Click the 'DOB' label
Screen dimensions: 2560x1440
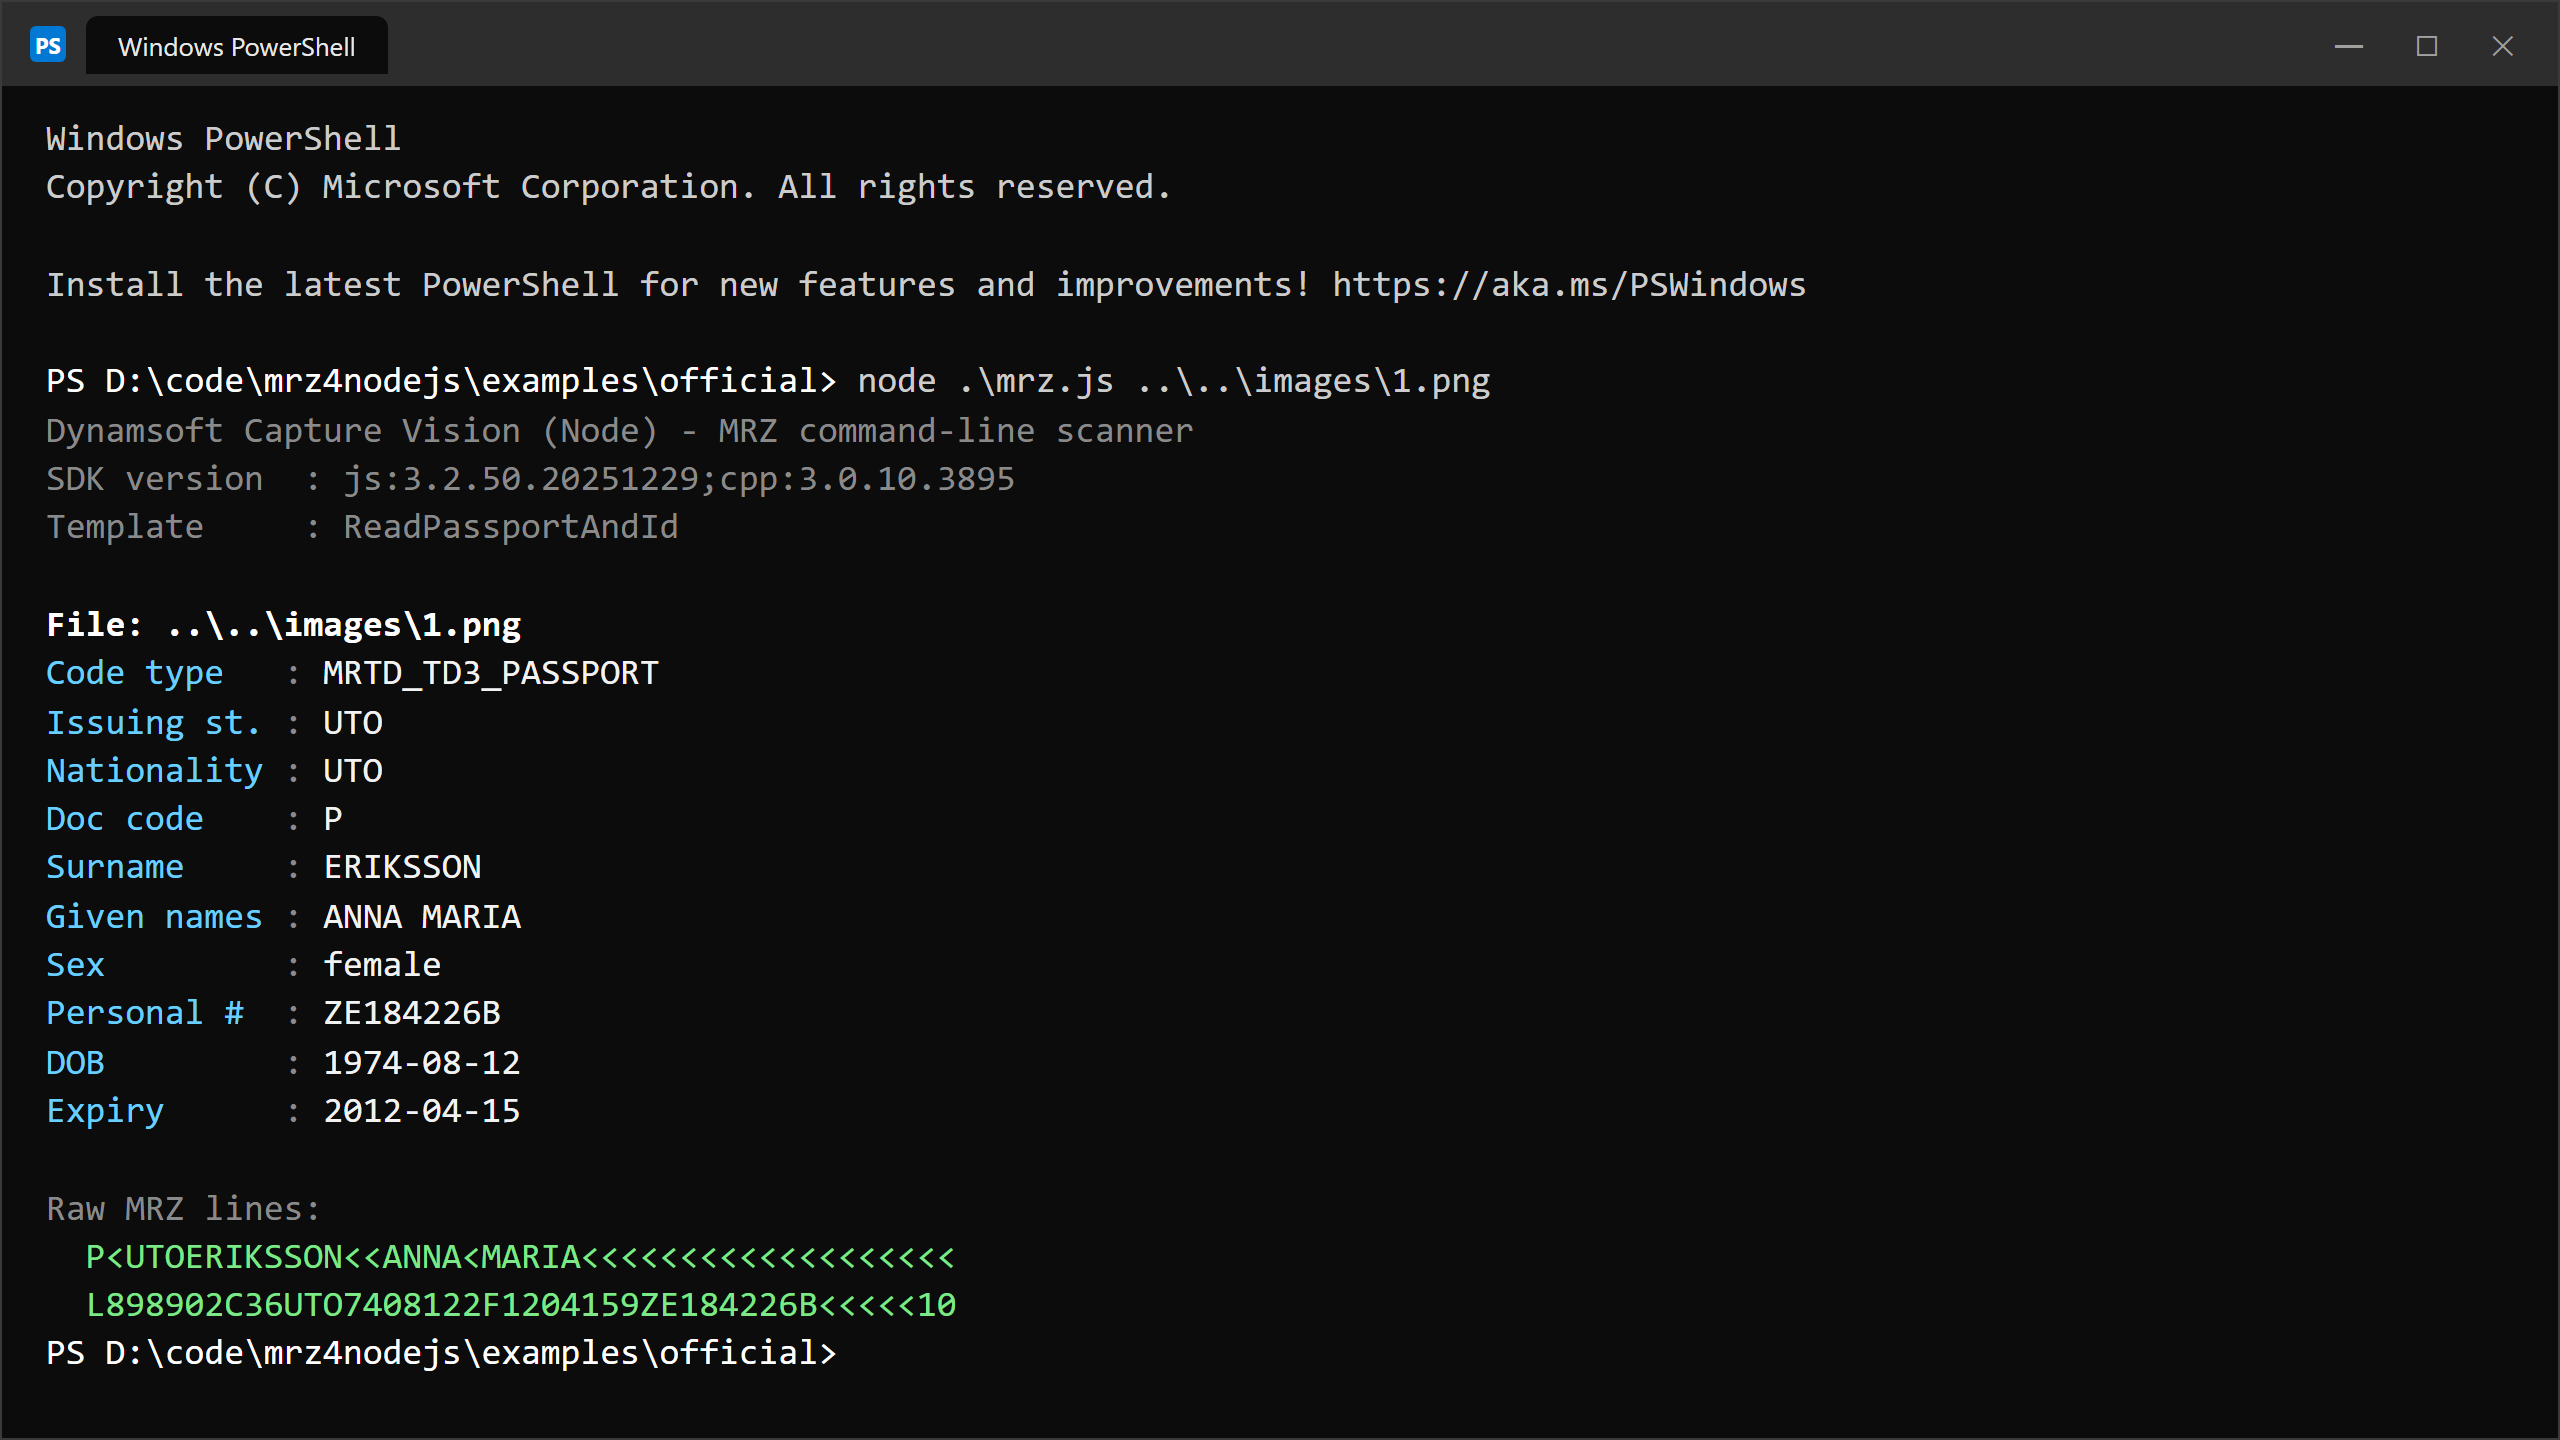point(75,1063)
